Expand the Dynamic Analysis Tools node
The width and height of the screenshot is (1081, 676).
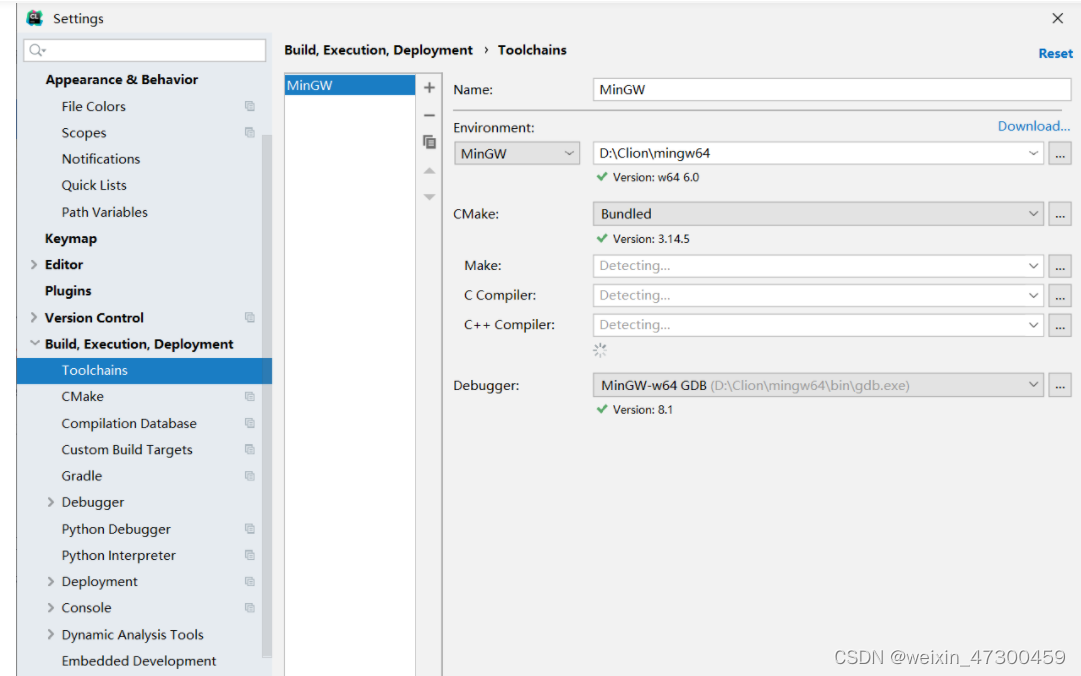point(50,635)
